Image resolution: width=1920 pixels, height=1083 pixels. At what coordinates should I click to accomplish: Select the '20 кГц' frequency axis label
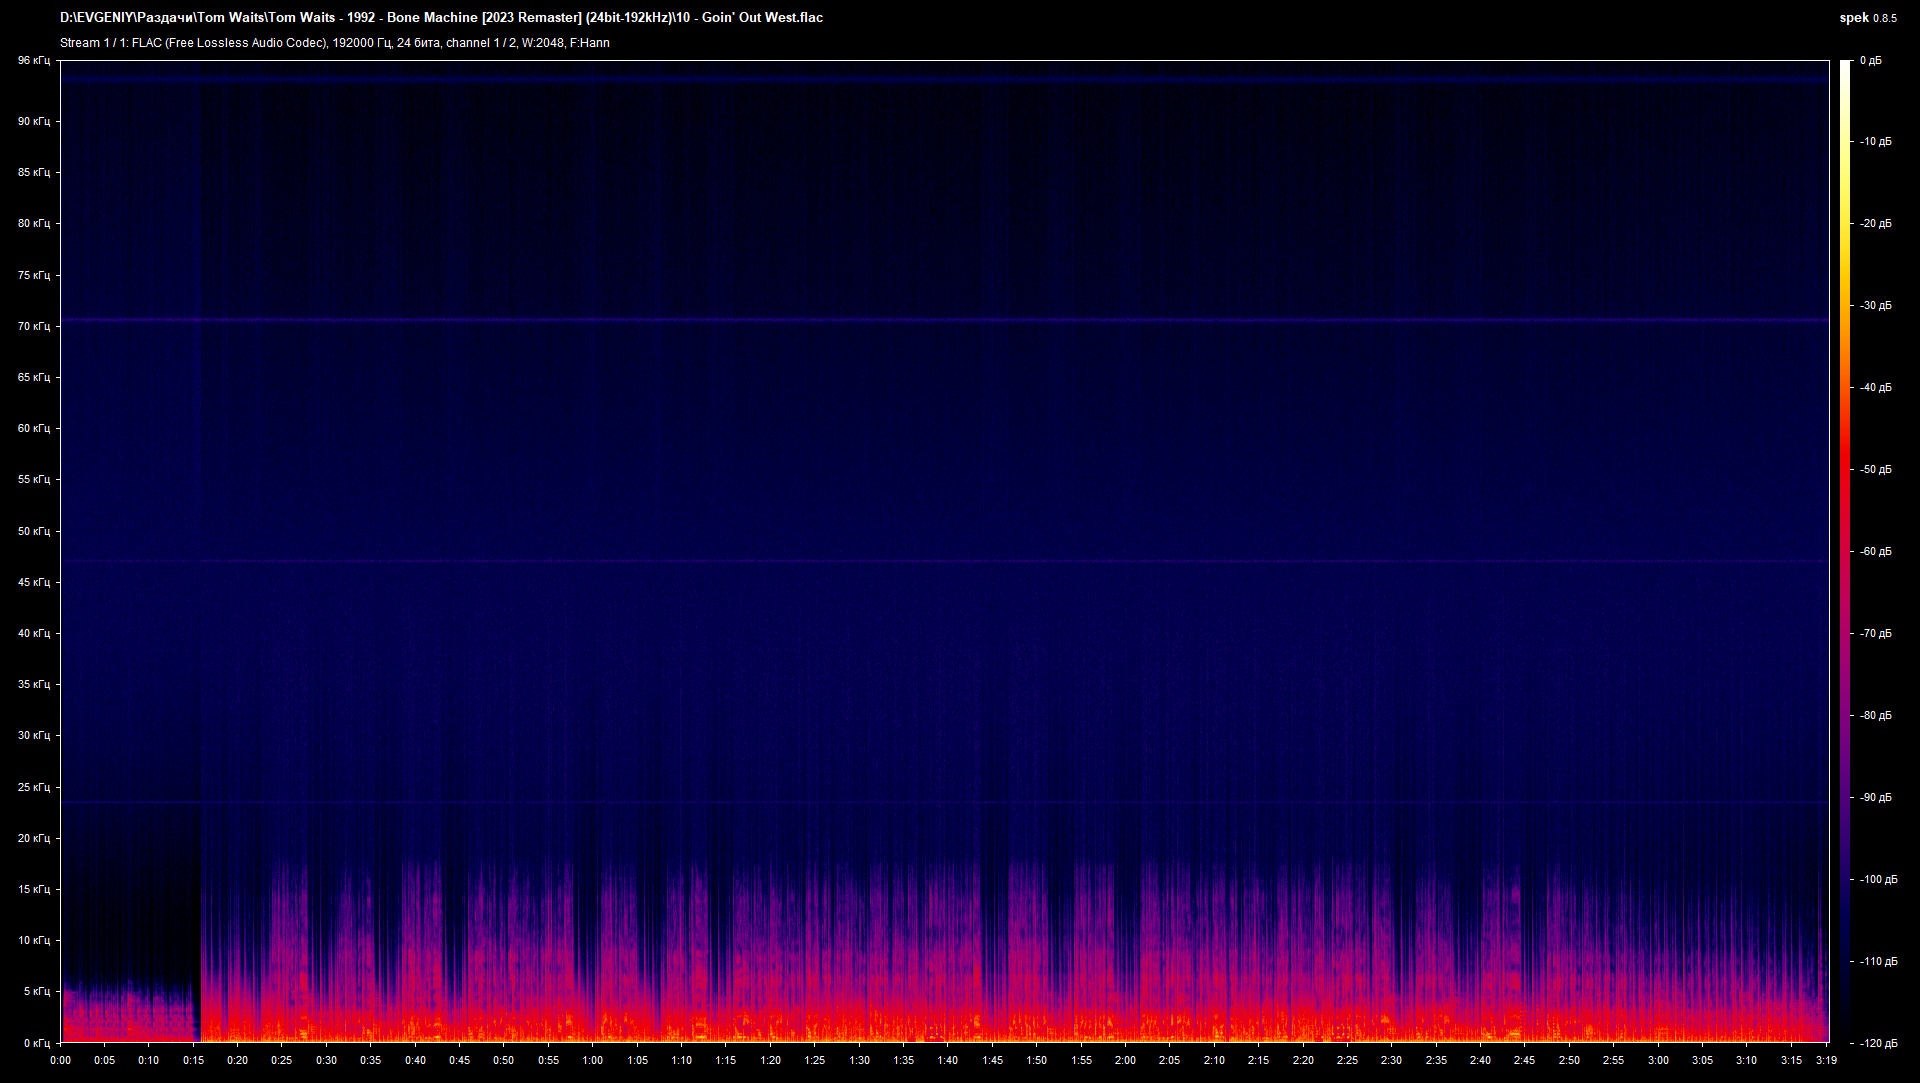click(x=33, y=838)
